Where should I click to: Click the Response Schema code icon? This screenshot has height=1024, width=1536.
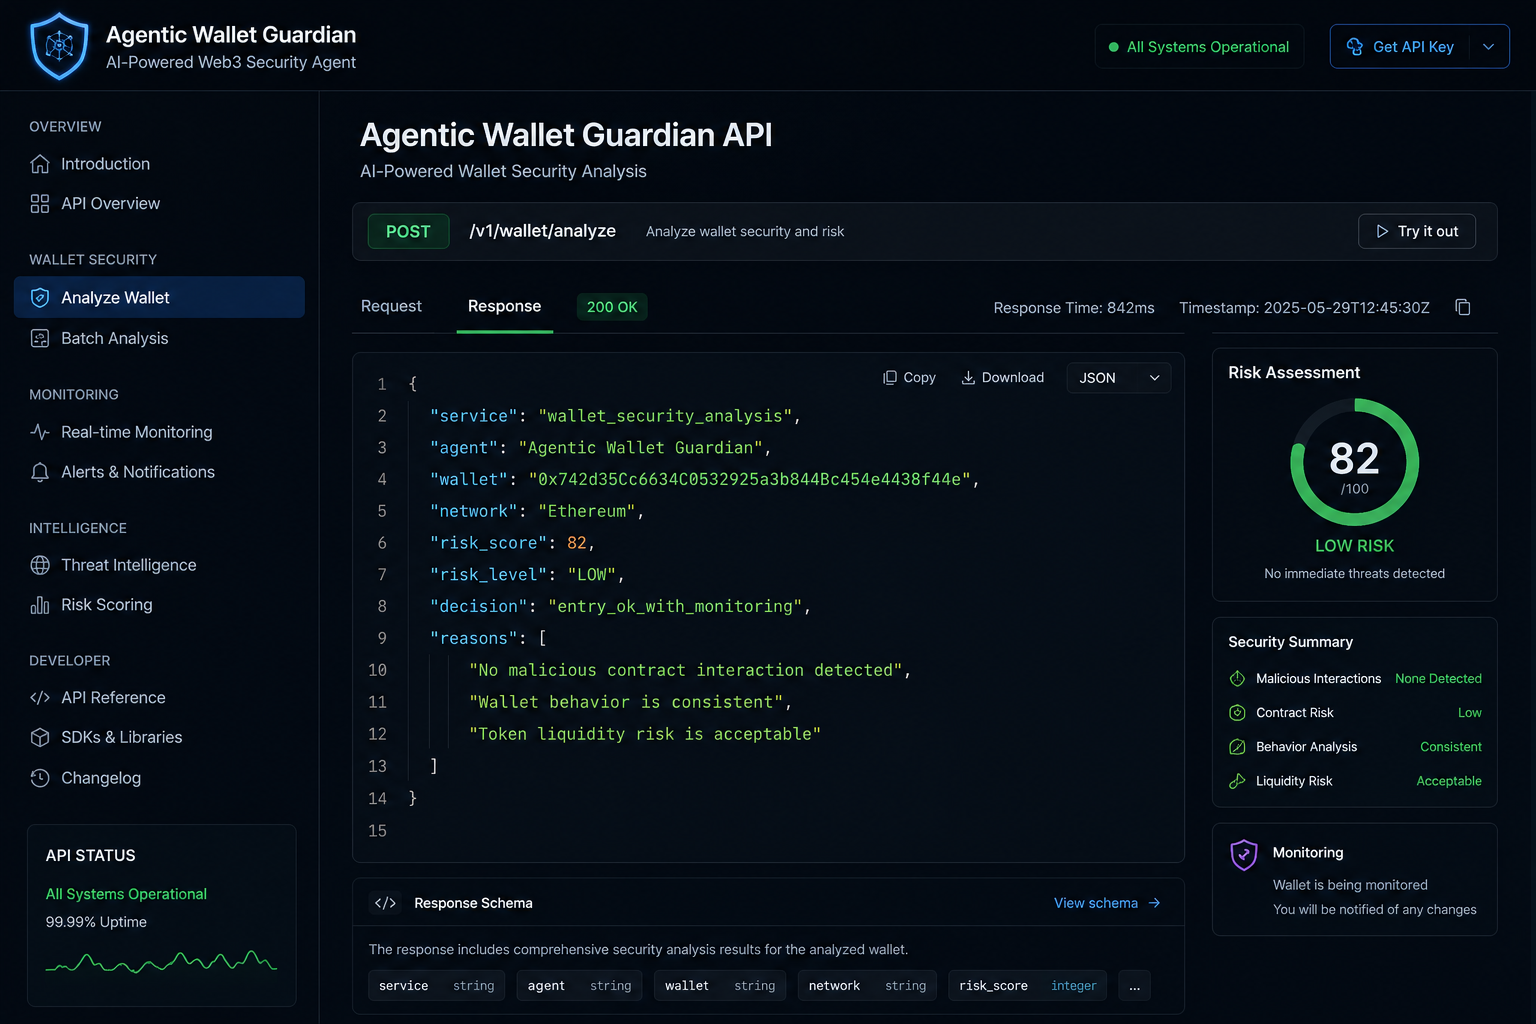pyautogui.click(x=385, y=903)
